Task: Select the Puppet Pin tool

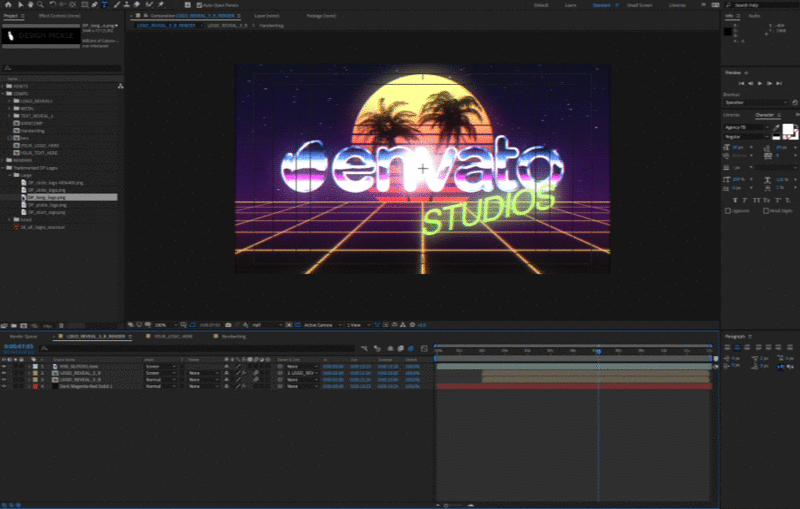Action: click(x=161, y=5)
